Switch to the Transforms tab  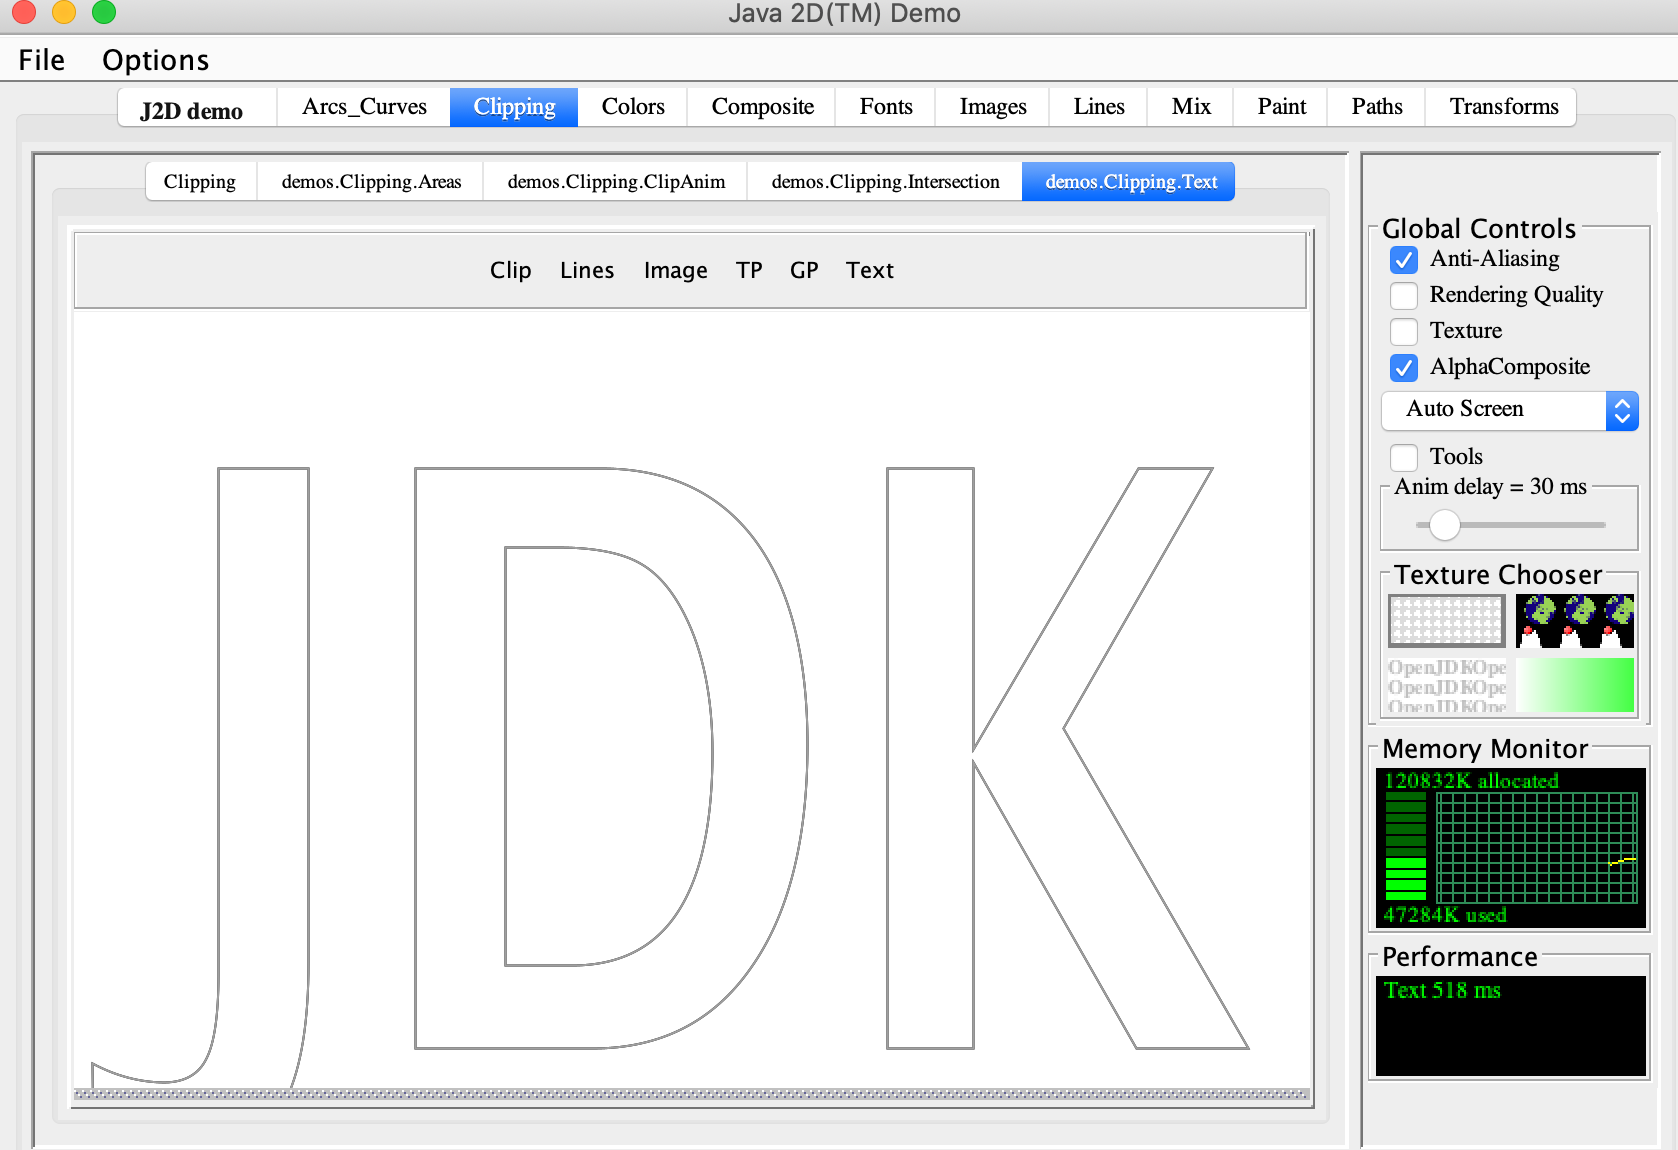click(1503, 107)
